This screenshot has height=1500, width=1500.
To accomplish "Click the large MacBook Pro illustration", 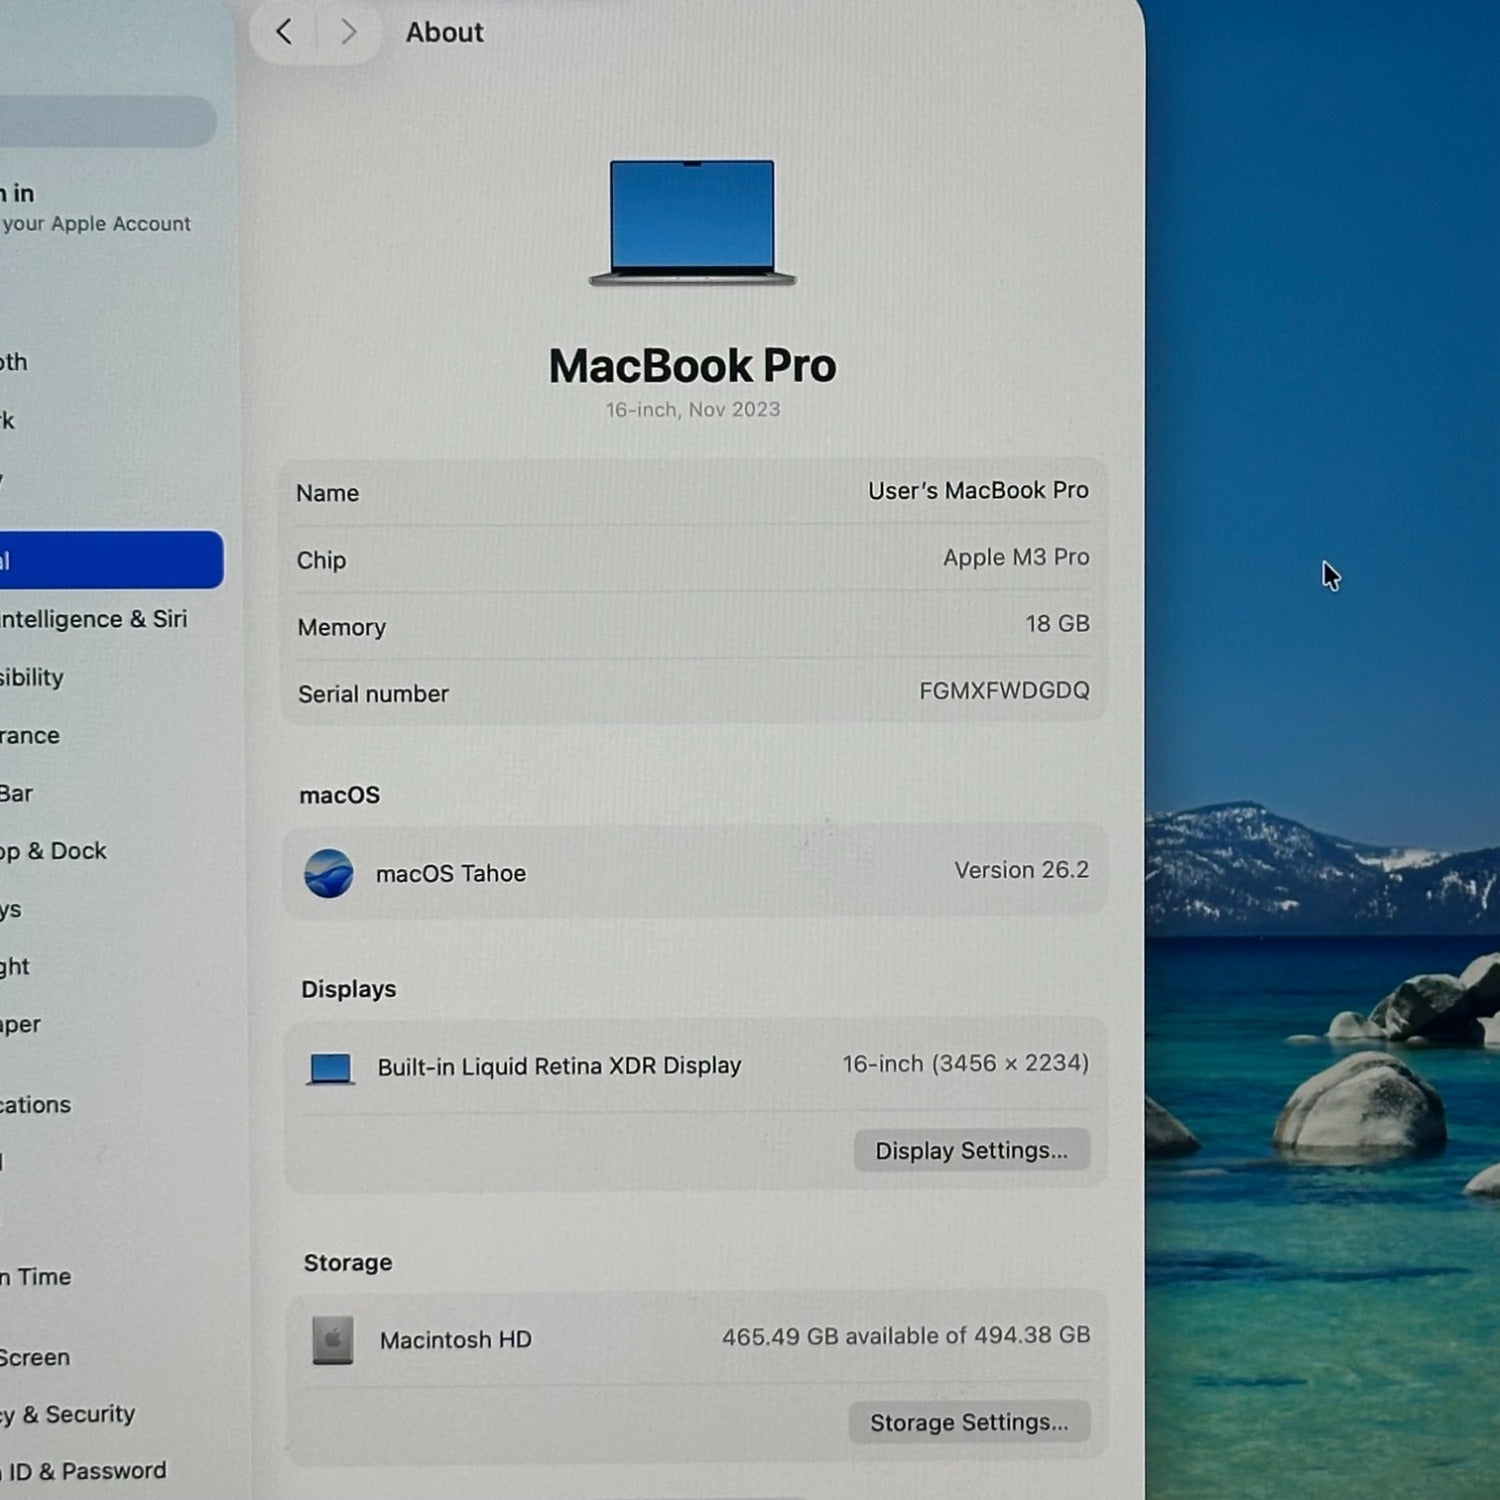I will 692,223.
